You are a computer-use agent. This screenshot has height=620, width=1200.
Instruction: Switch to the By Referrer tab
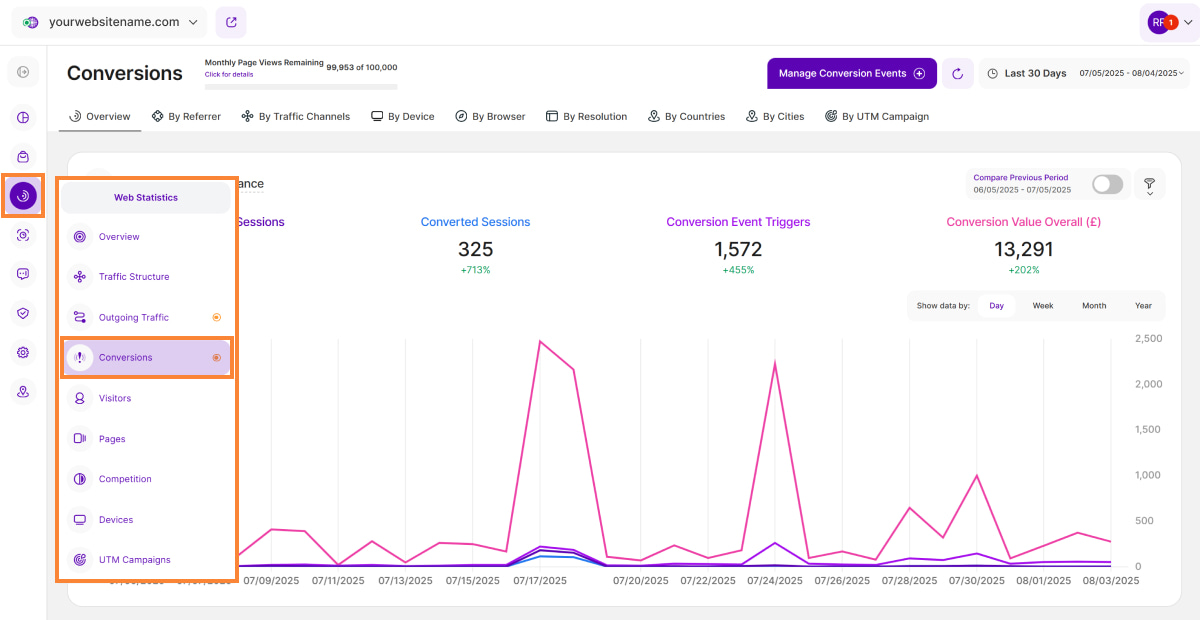click(x=186, y=116)
